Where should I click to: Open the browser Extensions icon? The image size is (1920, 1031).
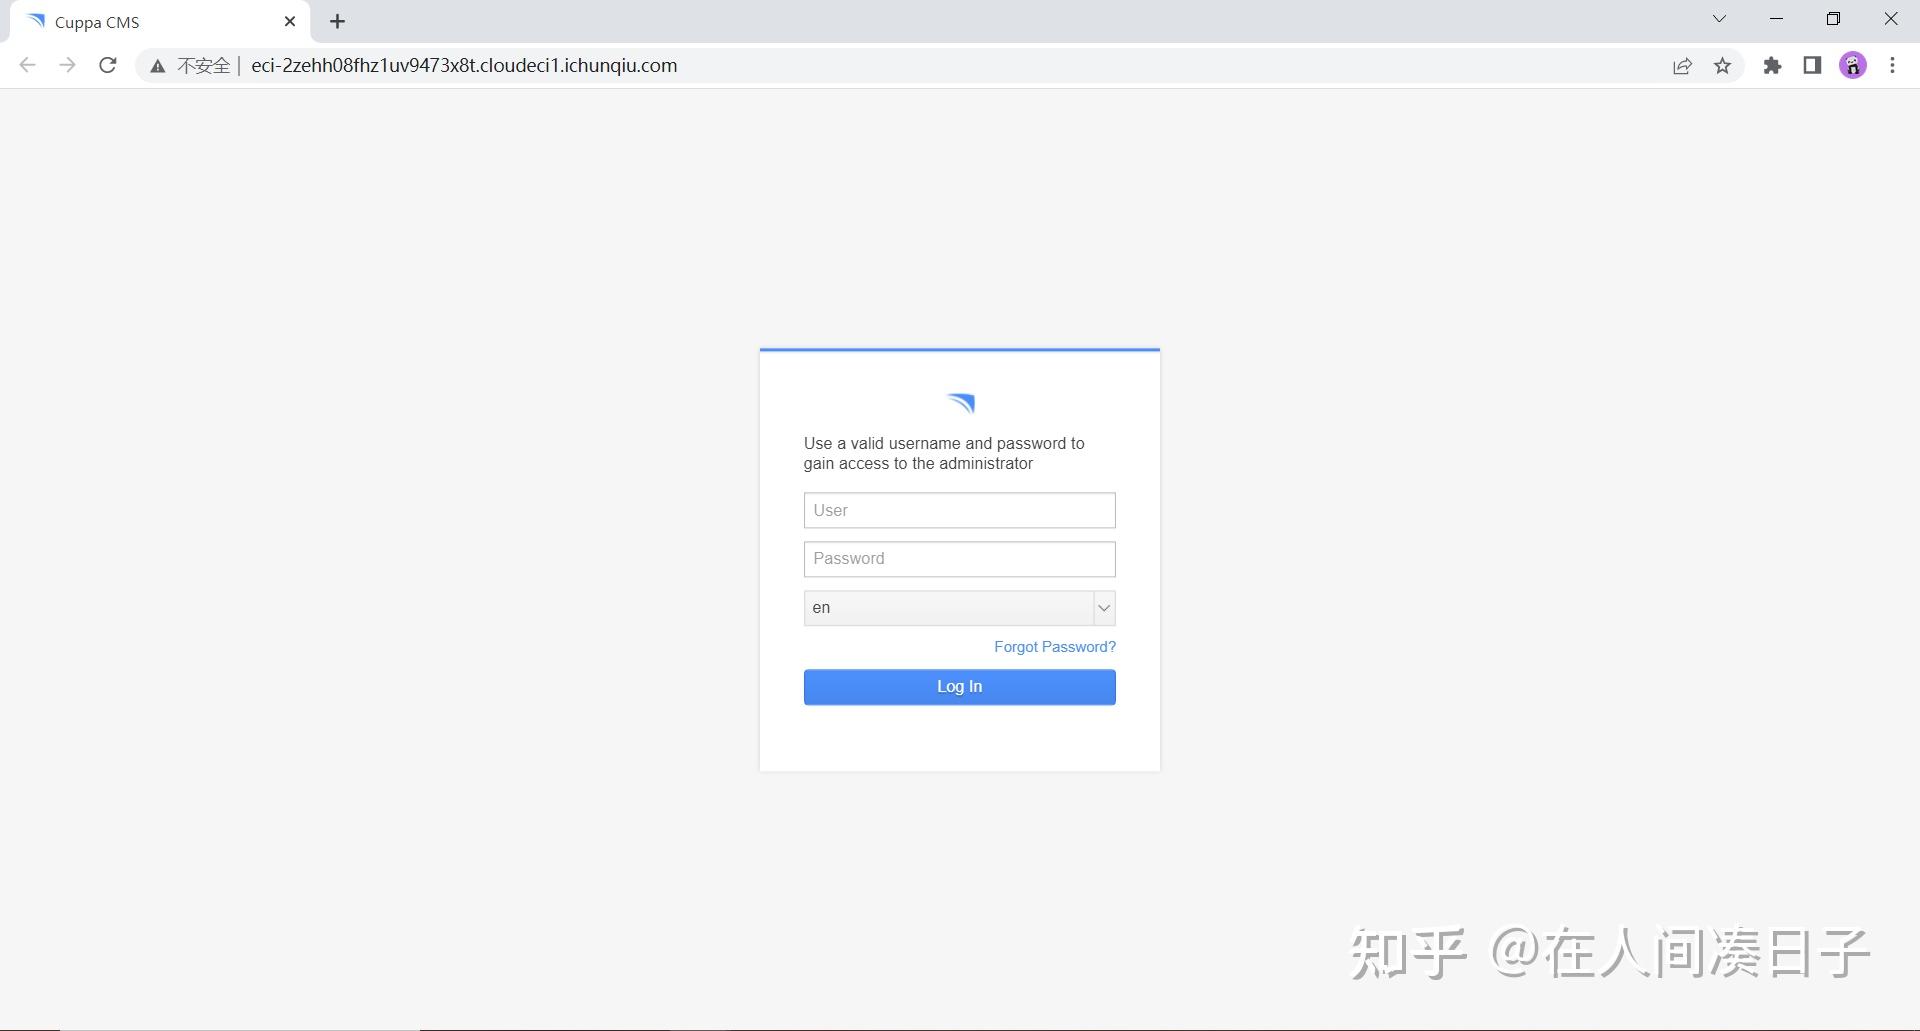pyautogui.click(x=1772, y=65)
